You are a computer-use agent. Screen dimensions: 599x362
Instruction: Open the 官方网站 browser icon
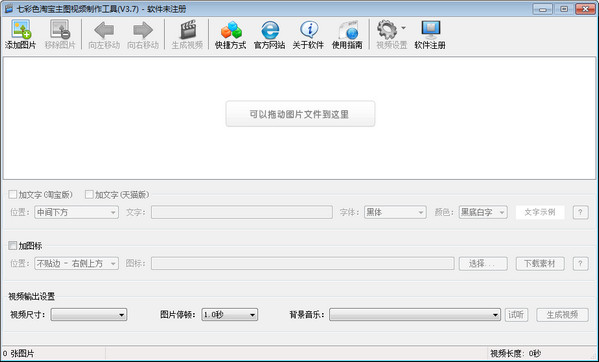pos(270,30)
